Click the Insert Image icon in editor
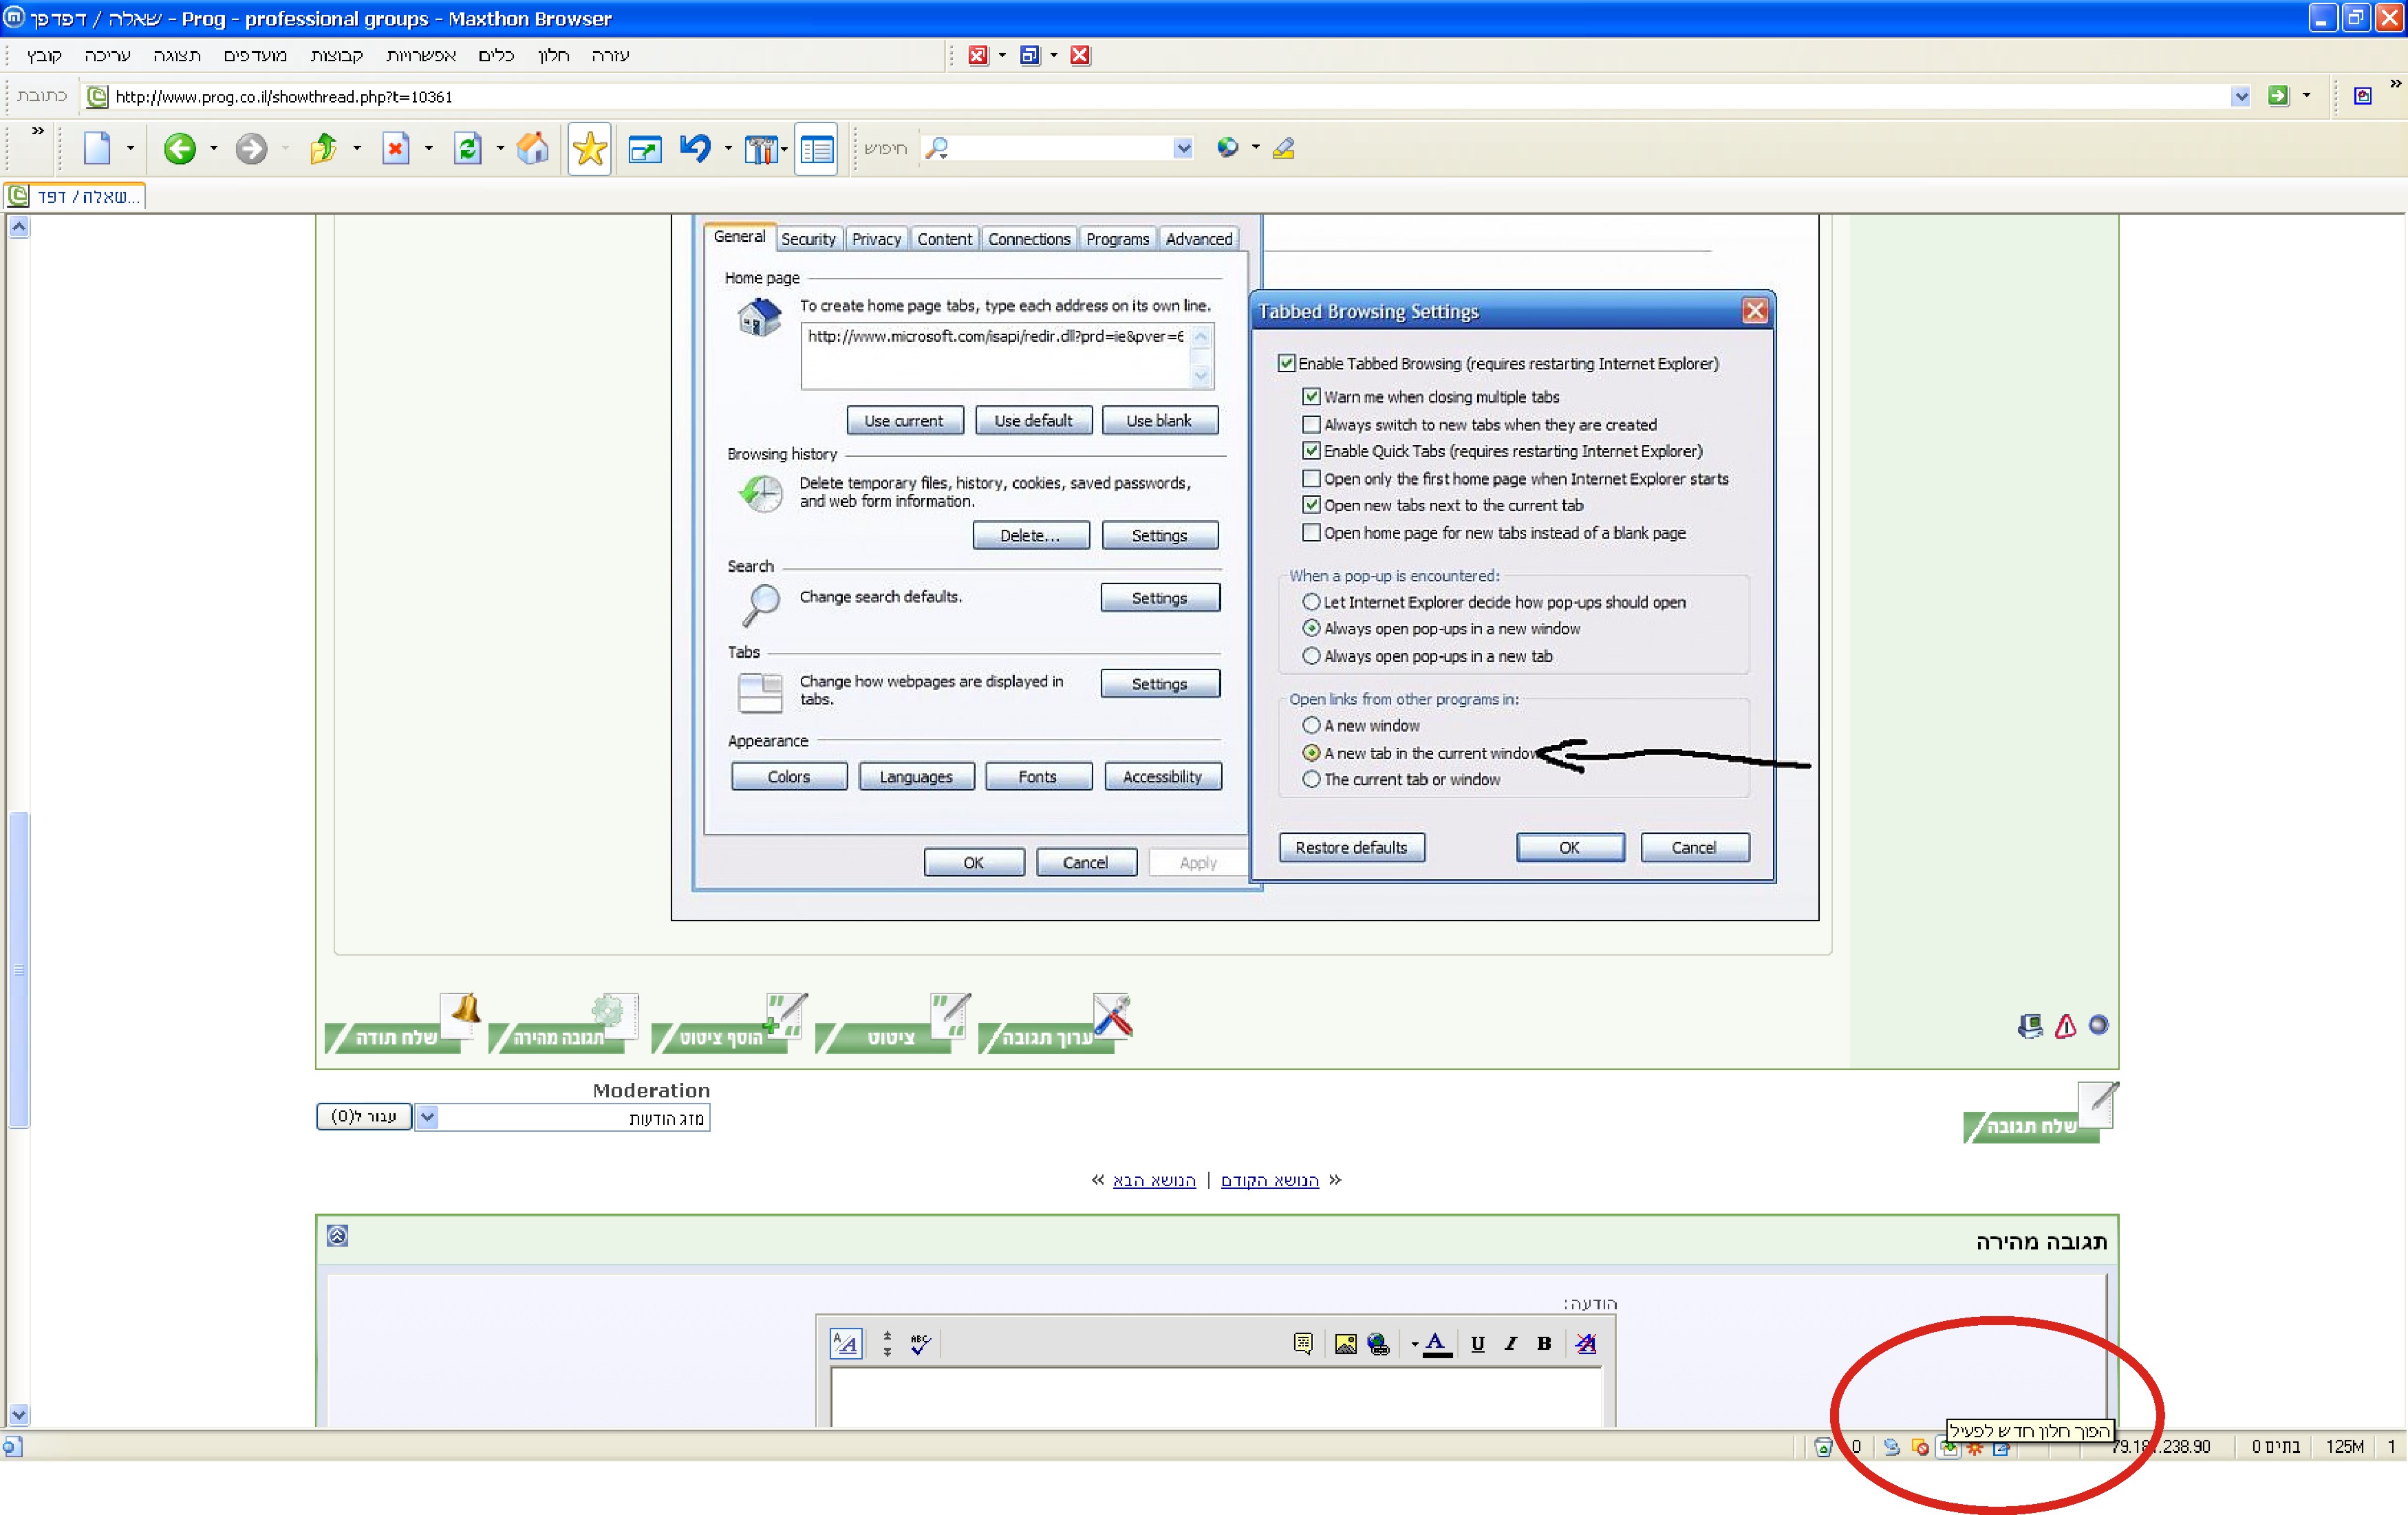This screenshot has height=1515, width=2408. [x=1345, y=1344]
